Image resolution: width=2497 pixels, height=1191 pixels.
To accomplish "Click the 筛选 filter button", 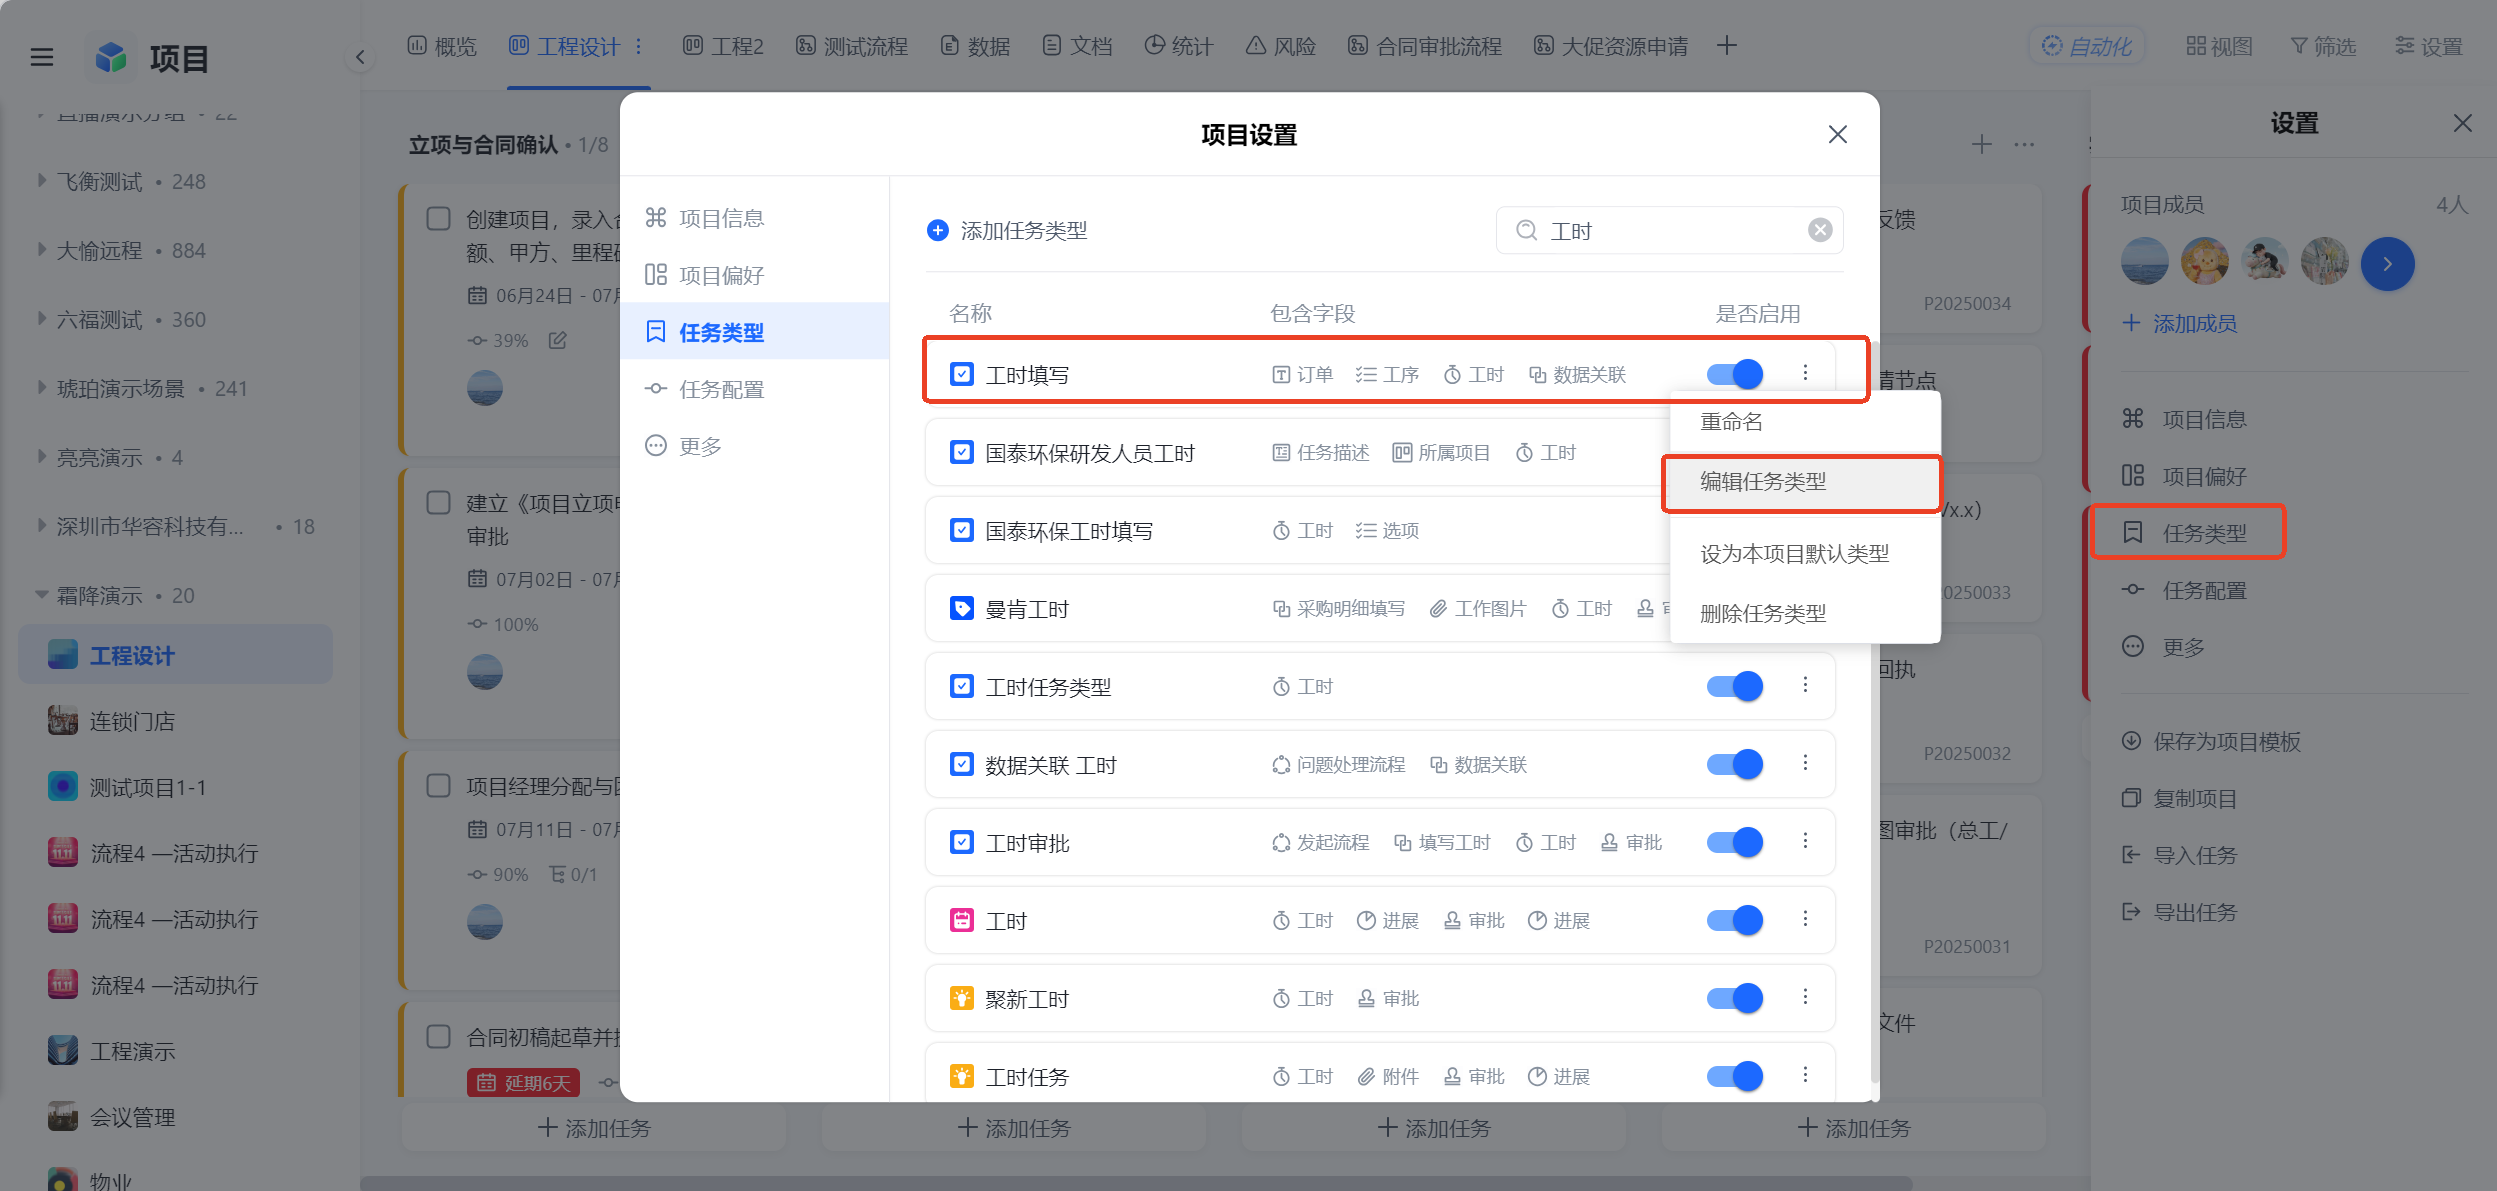I will point(2323,46).
